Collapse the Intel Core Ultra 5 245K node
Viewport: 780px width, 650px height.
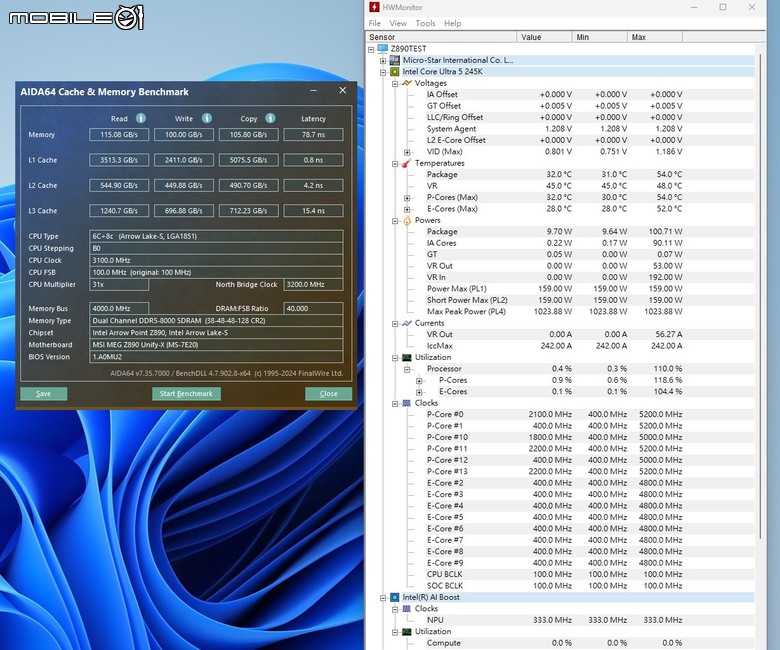(x=383, y=72)
